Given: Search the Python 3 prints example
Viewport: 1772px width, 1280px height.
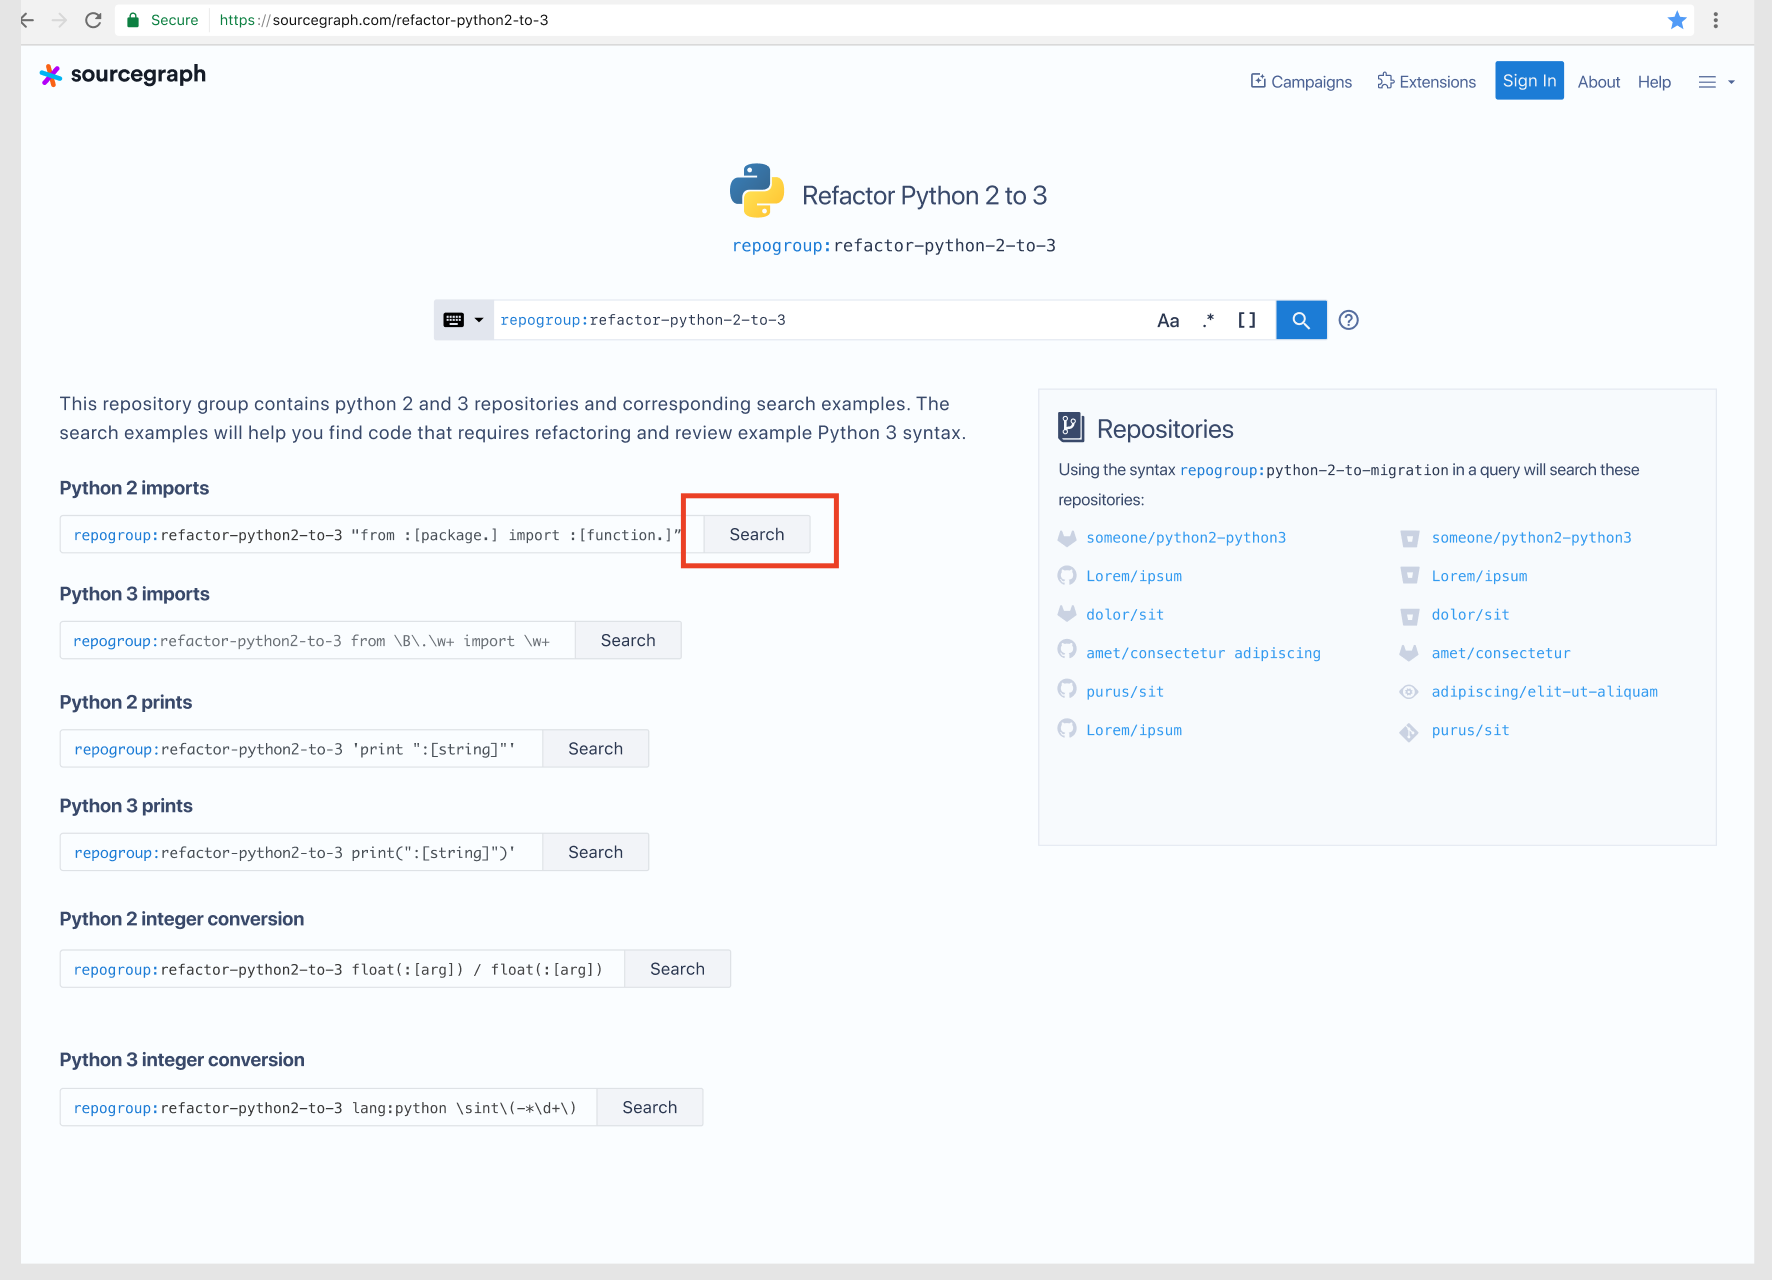Looking at the screenshot, I should (595, 852).
